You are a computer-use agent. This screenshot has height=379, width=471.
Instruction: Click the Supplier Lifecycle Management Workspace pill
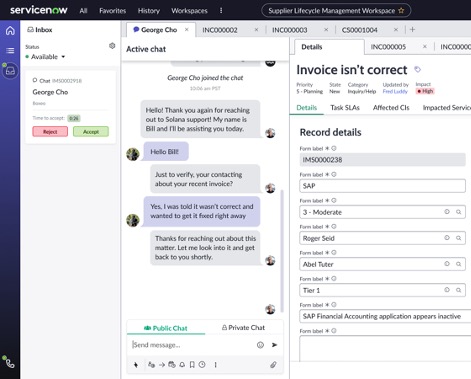tap(336, 11)
